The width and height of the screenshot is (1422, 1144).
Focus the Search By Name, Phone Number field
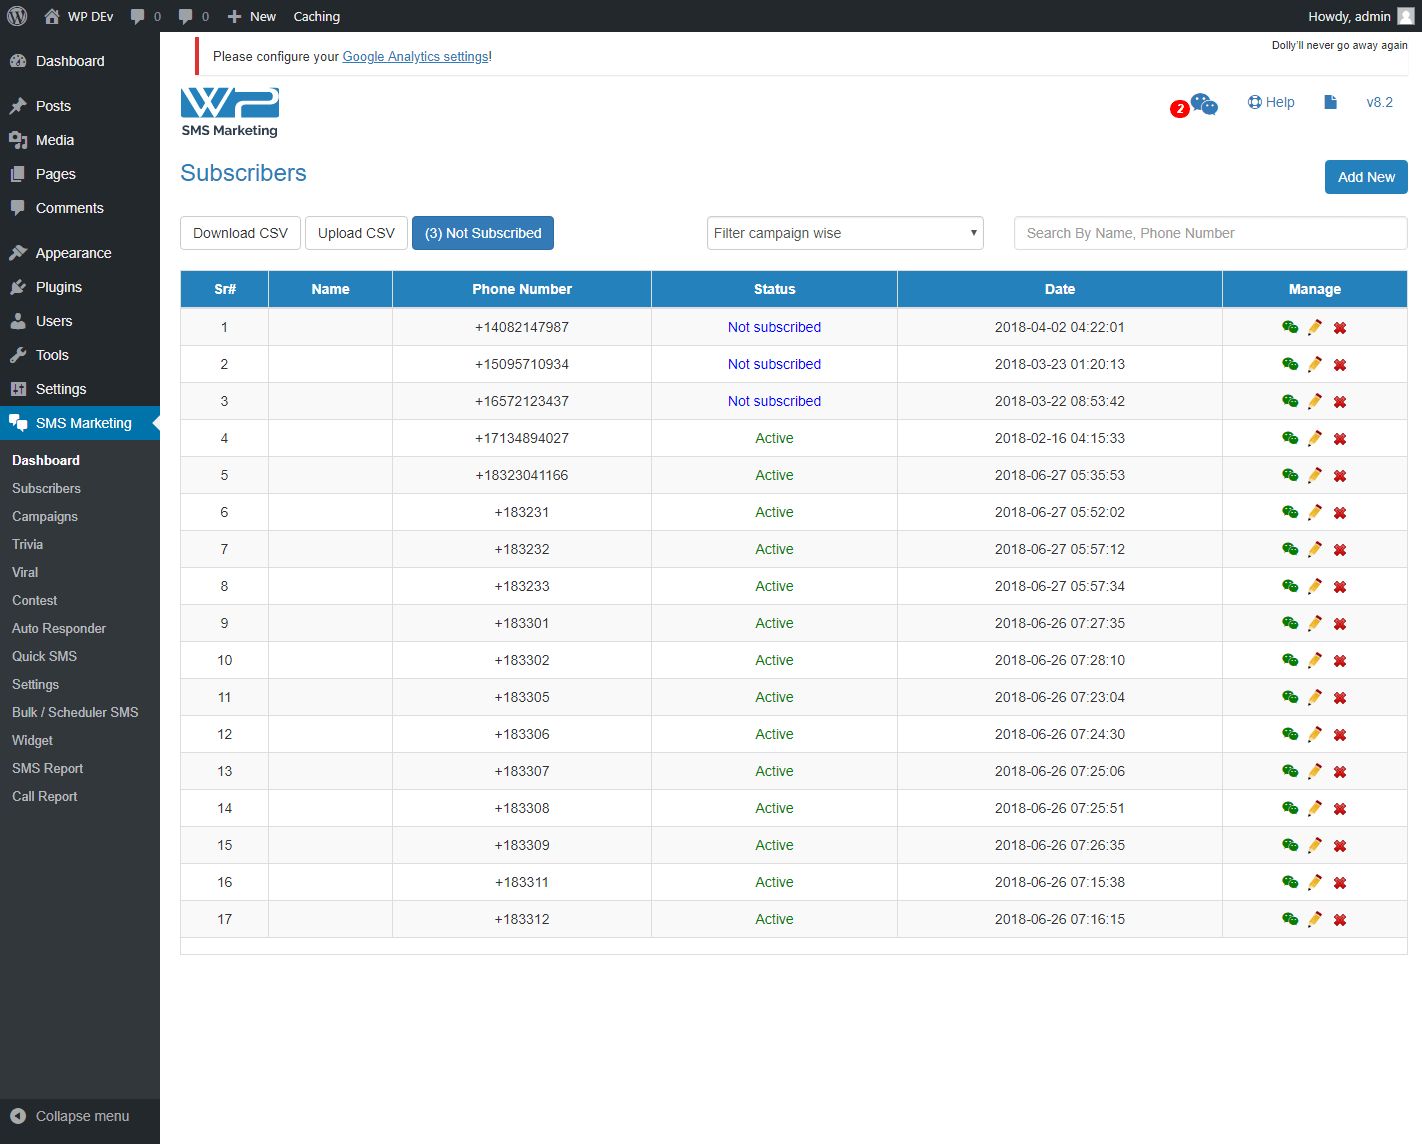(x=1210, y=233)
